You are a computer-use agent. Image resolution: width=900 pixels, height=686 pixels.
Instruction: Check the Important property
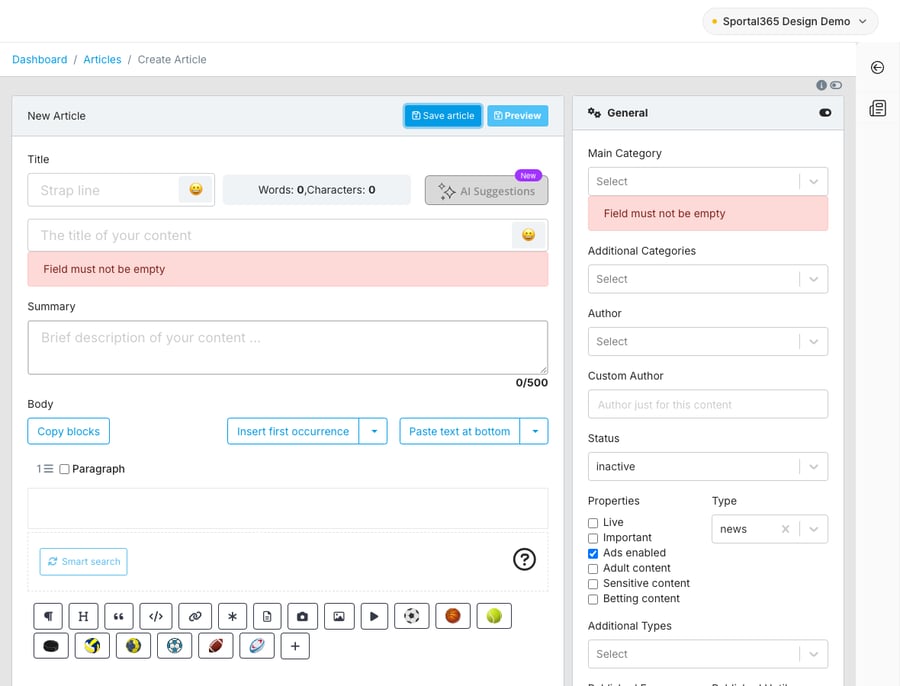pos(593,538)
